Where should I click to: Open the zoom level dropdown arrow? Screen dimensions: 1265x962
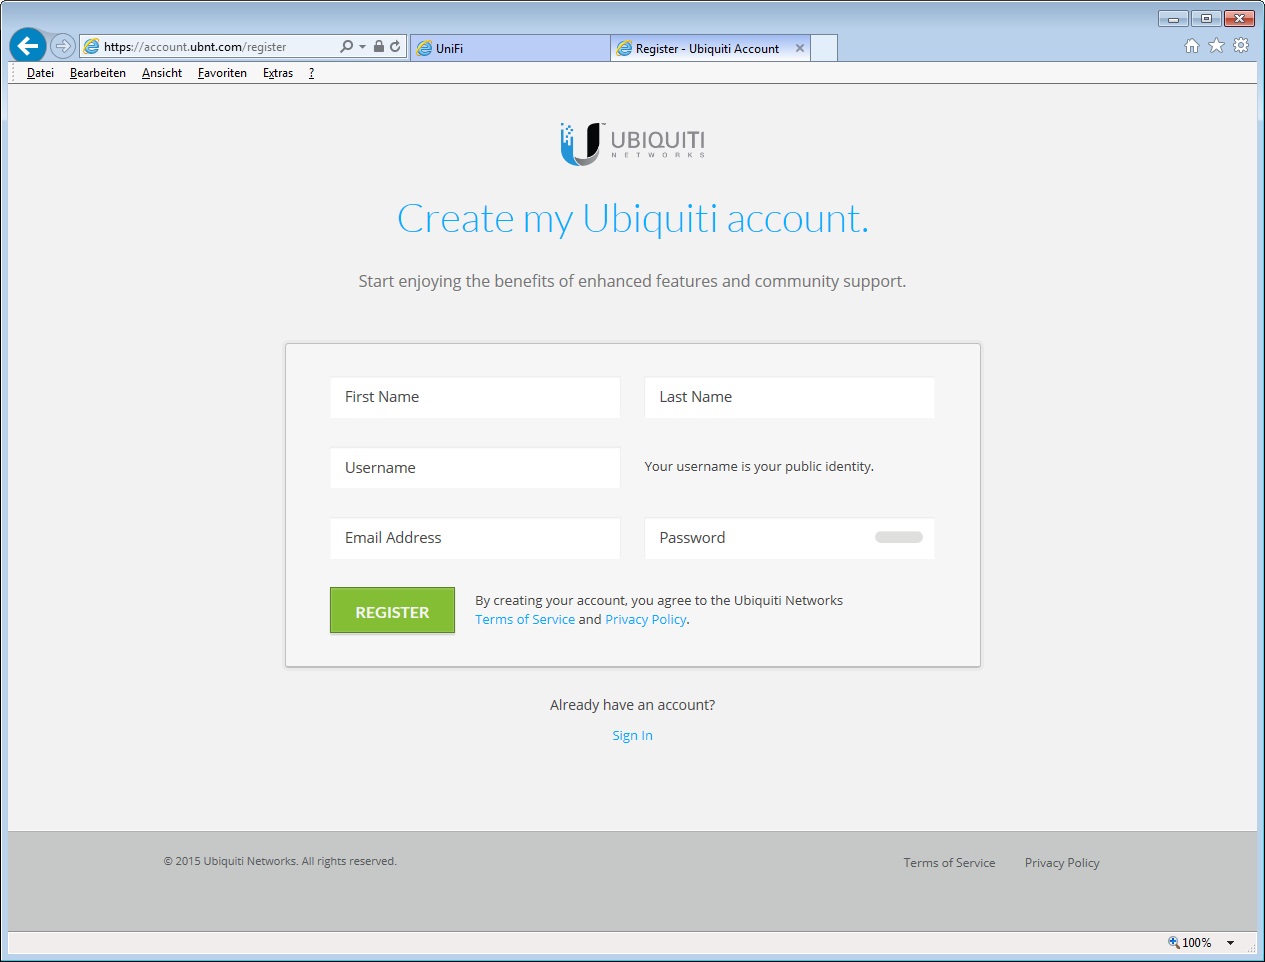1231,943
